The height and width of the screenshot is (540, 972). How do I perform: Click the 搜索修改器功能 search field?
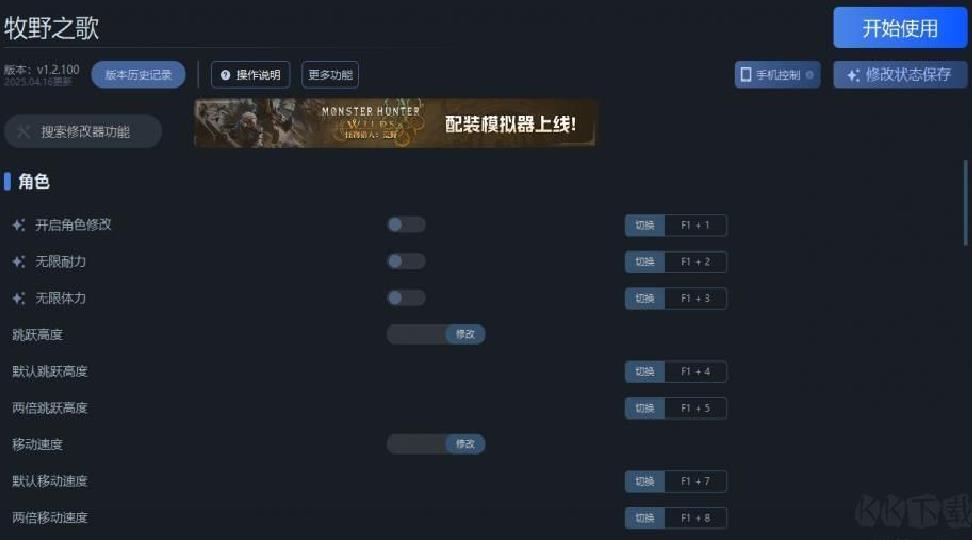83,131
